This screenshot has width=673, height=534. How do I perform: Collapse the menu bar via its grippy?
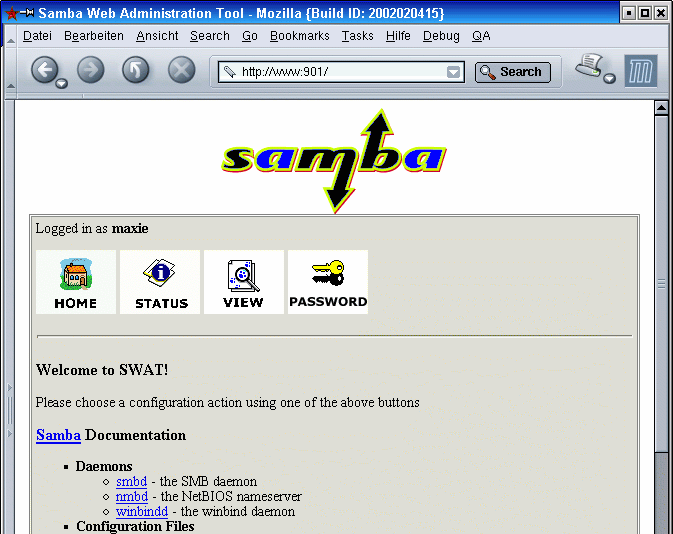tap(10, 36)
